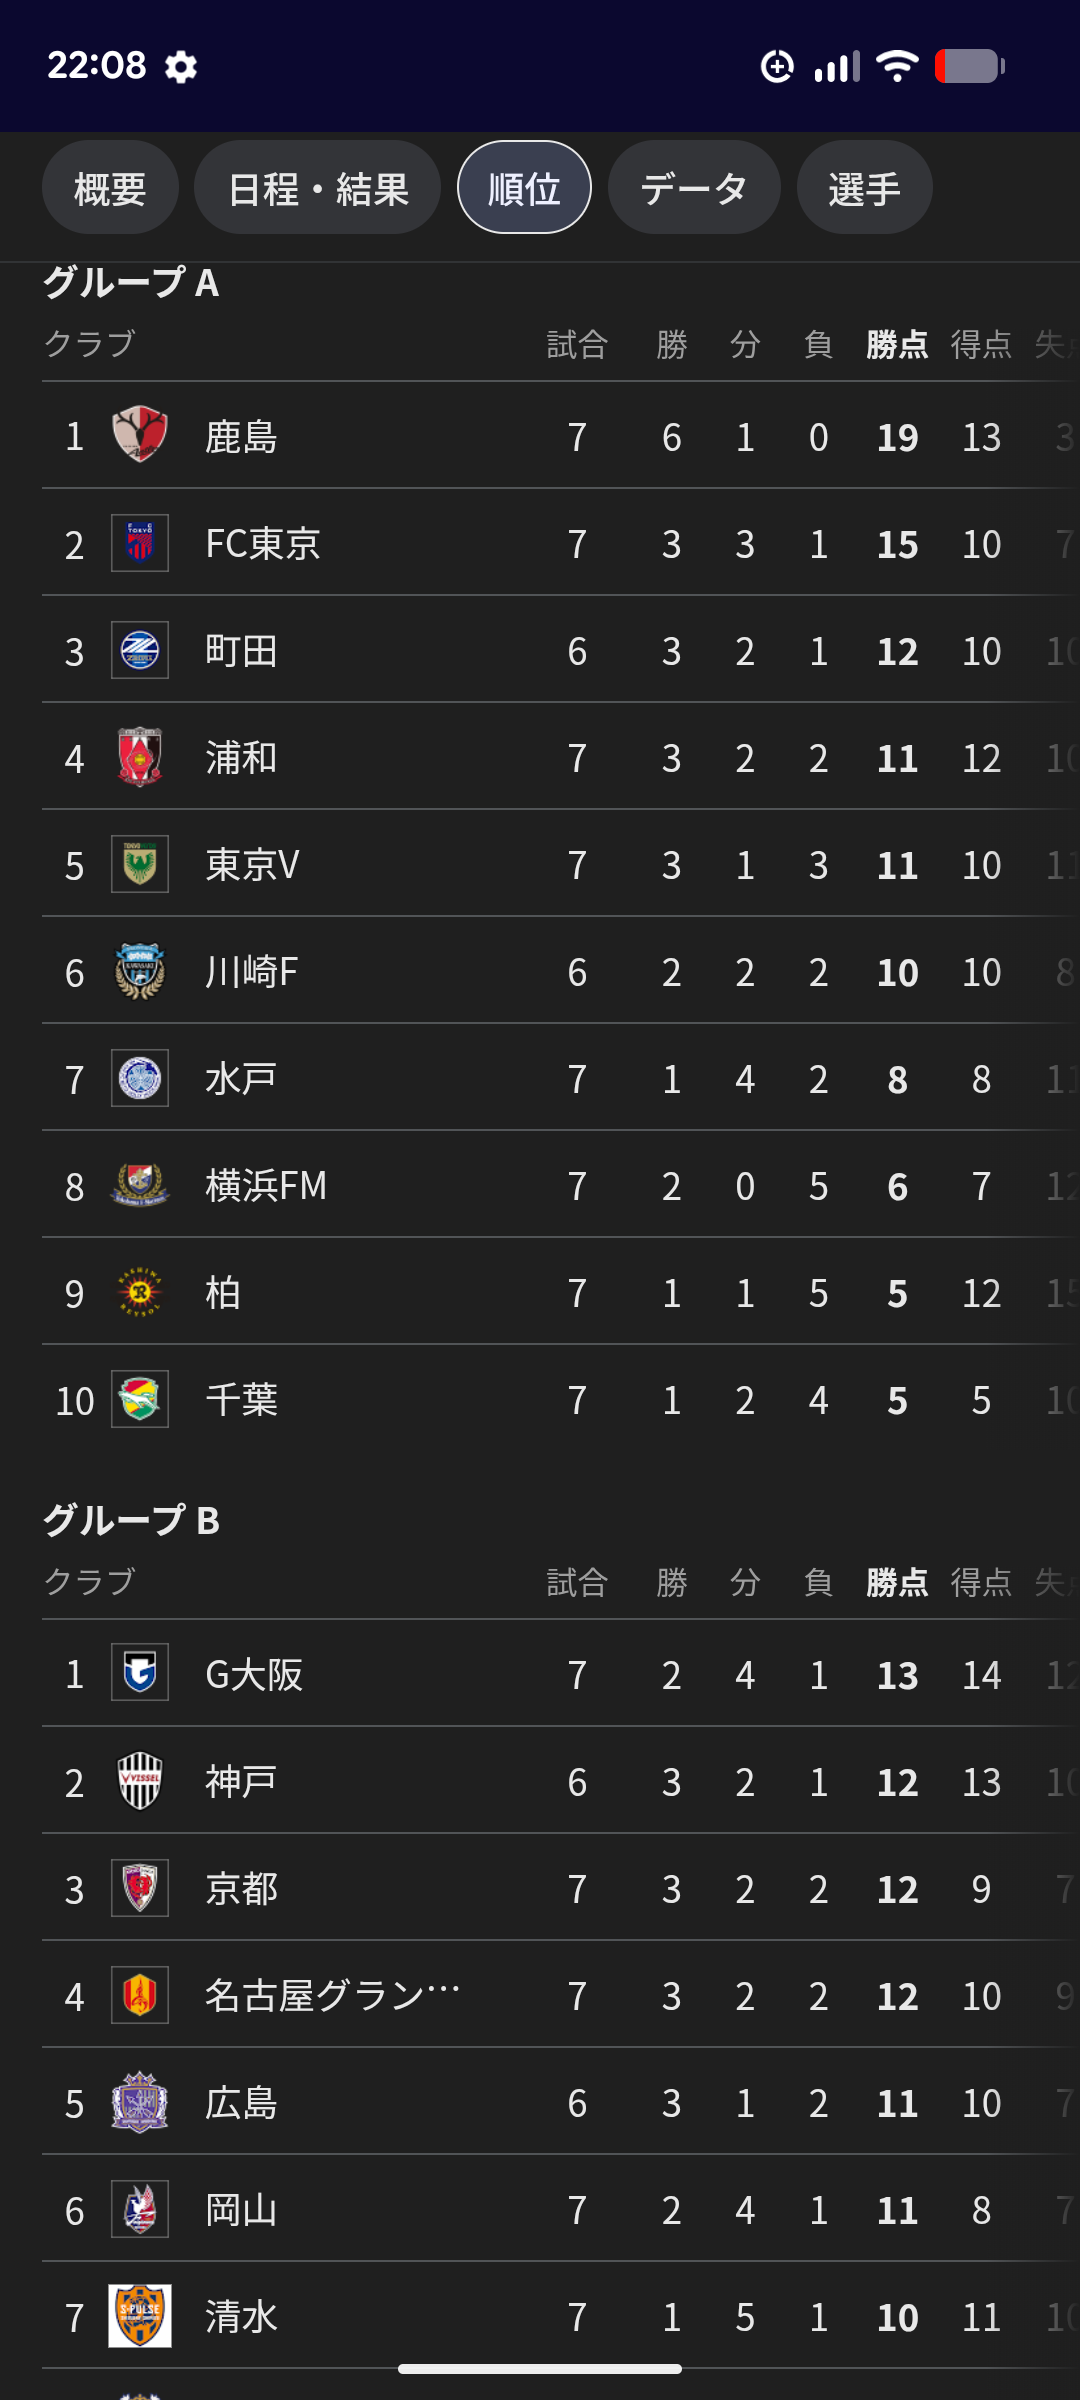Tap the Kashiwa sun-shaped club crest
This screenshot has width=1080, height=2400.
click(139, 1292)
